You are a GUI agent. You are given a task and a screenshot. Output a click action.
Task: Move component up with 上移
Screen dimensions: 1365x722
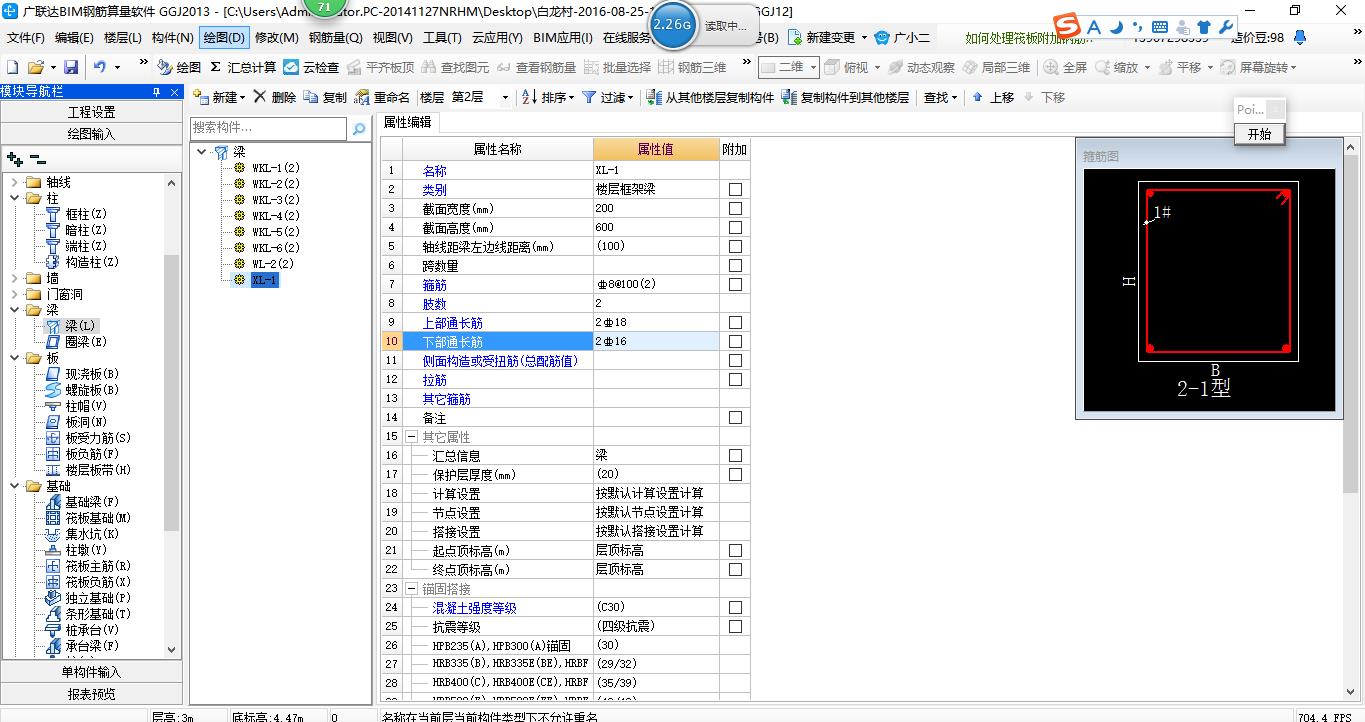pos(992,97)
